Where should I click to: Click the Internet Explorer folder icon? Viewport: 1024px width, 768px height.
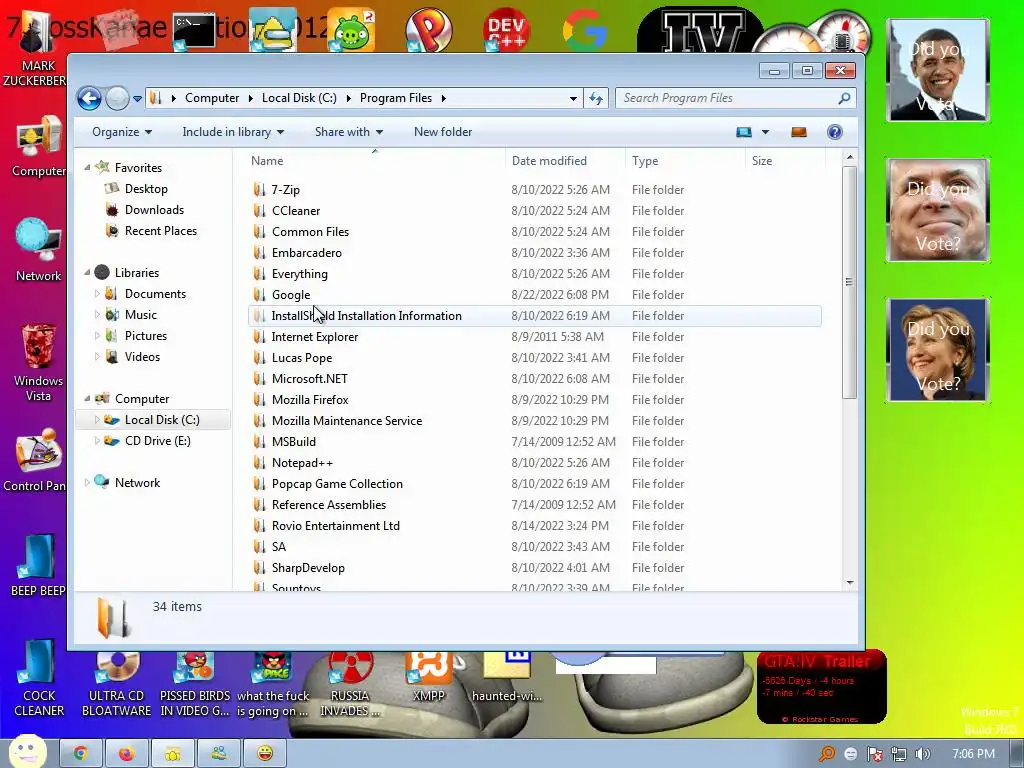259,337
